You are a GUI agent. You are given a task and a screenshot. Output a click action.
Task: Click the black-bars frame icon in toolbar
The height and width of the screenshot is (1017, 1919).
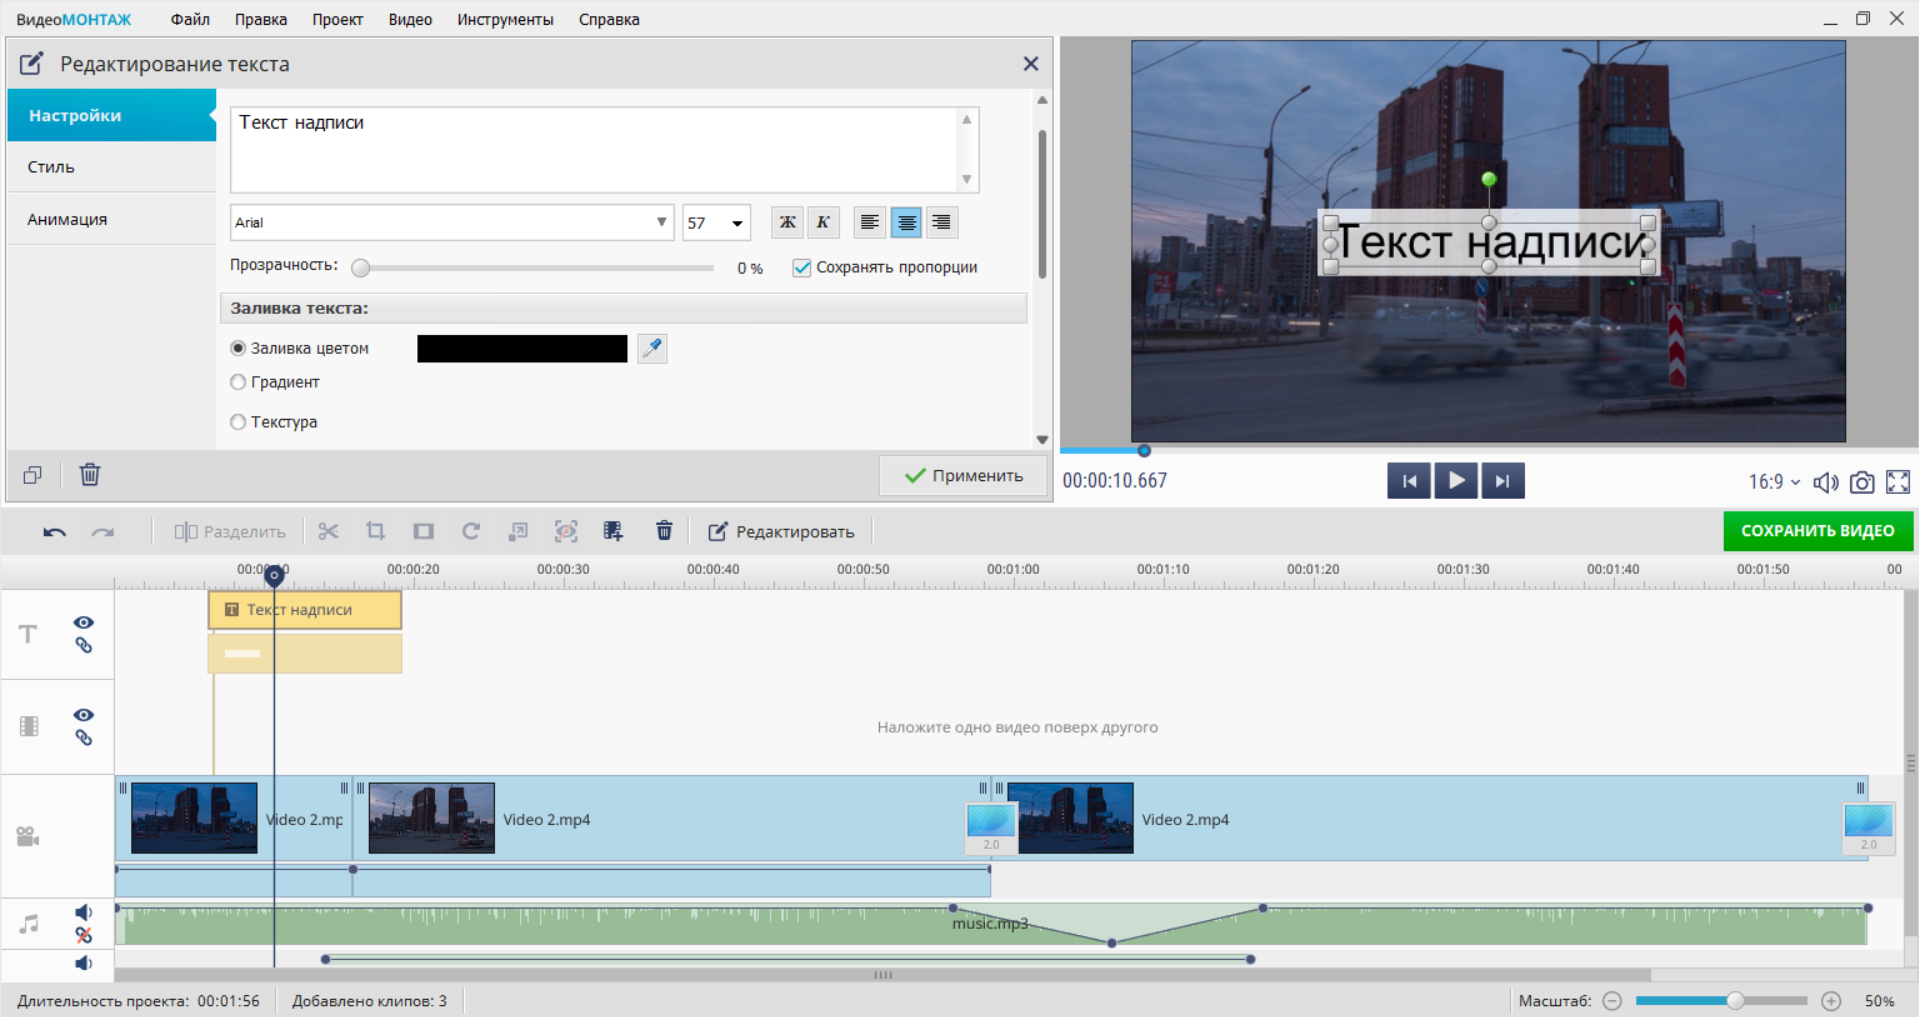(424, 531)
